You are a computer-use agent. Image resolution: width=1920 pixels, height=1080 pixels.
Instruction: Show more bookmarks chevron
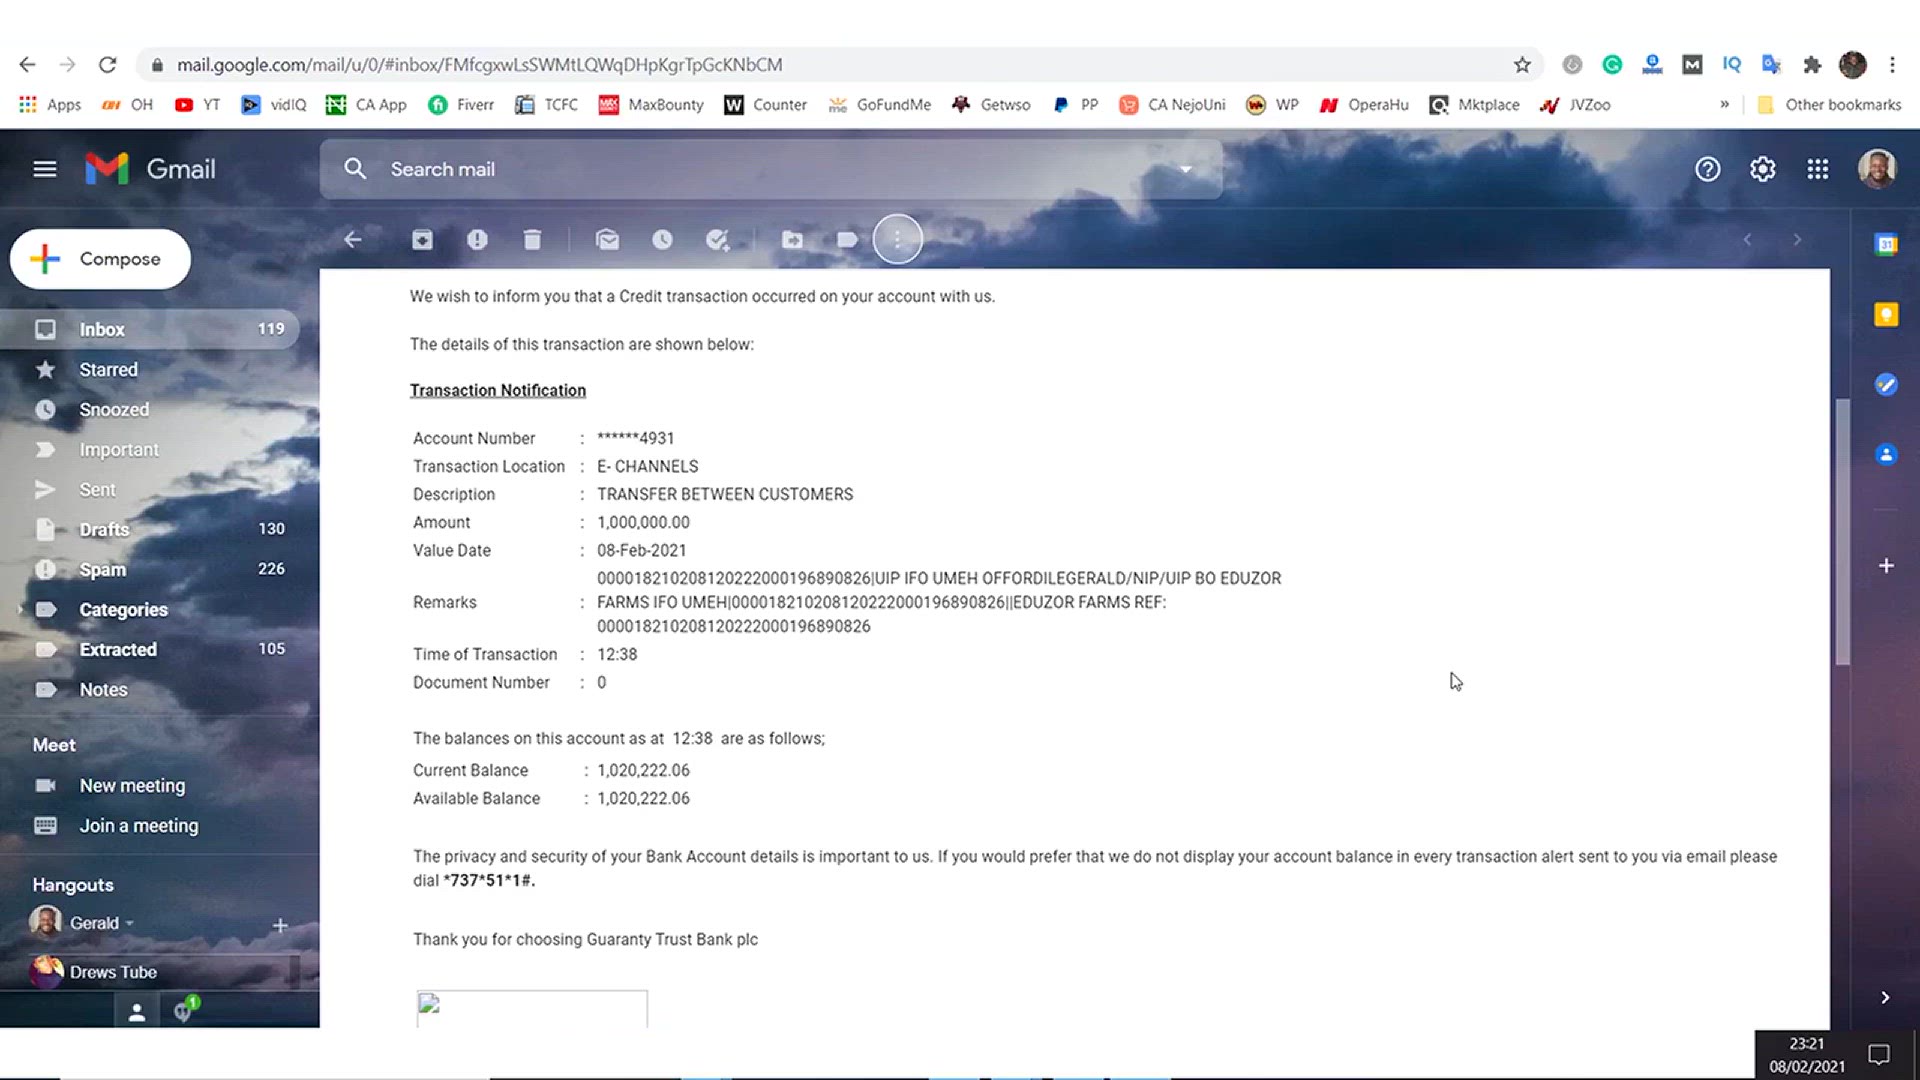pos(1724,105)
